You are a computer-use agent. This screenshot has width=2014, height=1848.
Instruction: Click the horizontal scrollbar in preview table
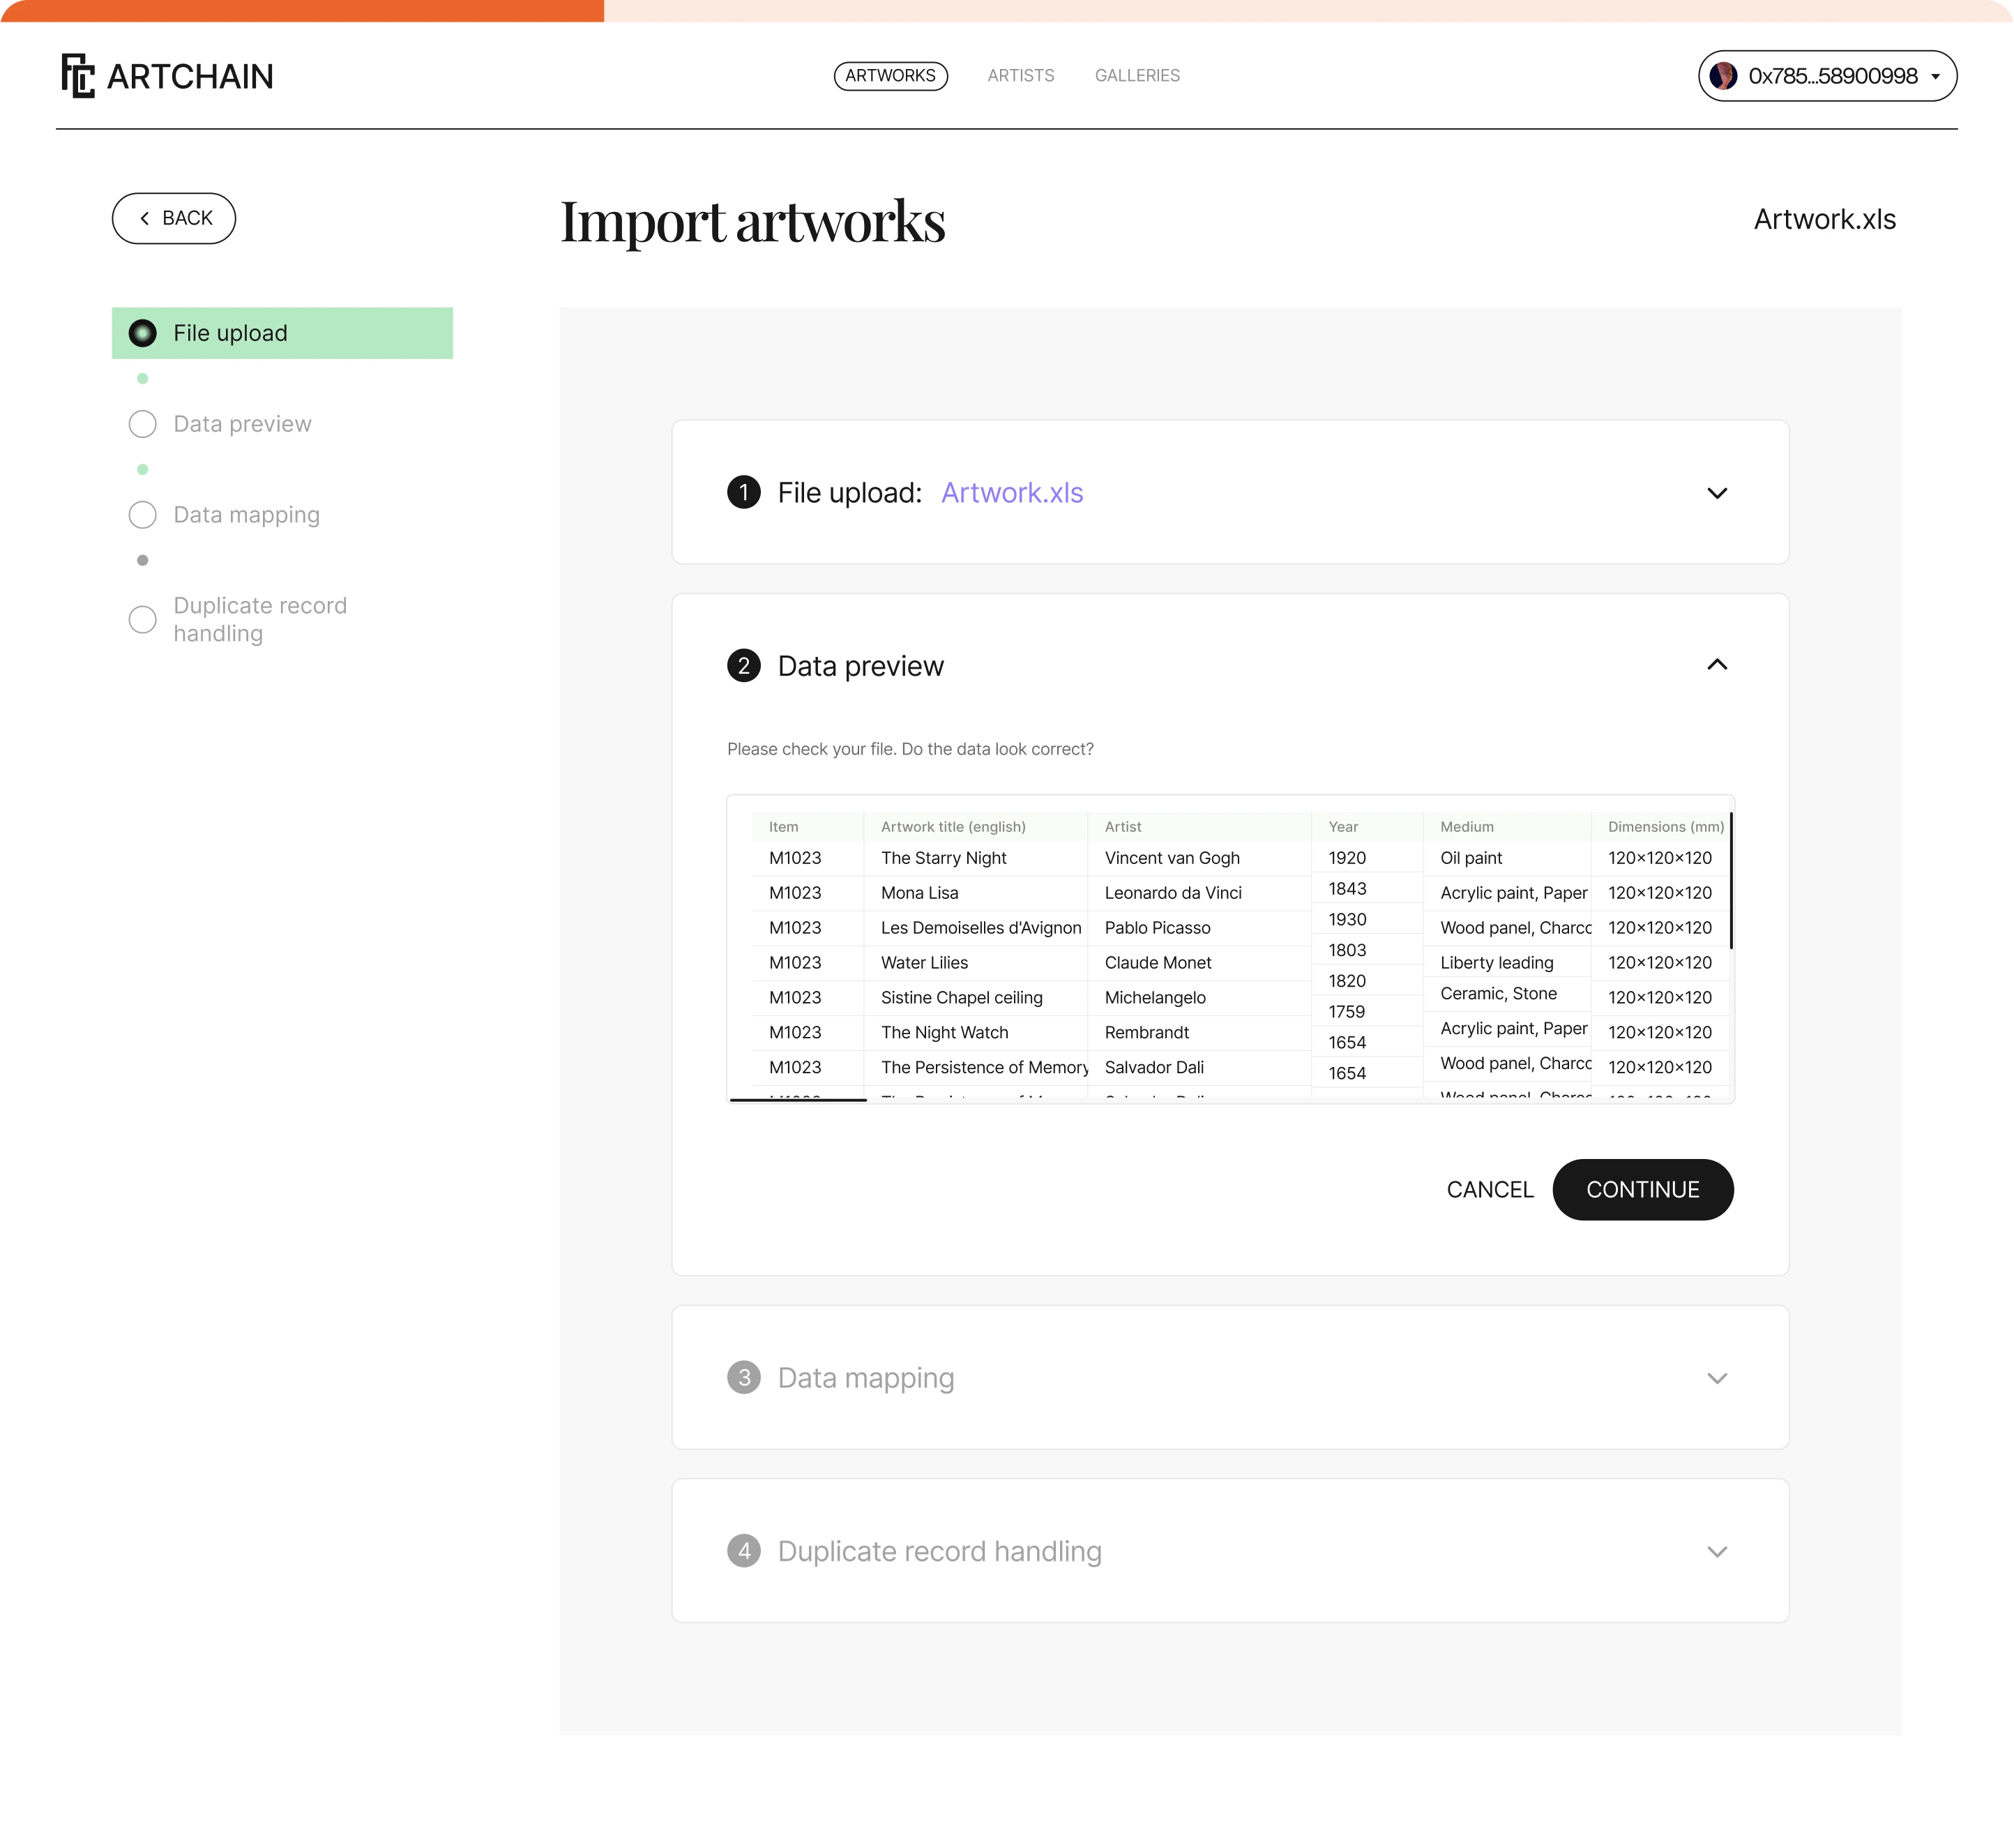(798, 1100)
